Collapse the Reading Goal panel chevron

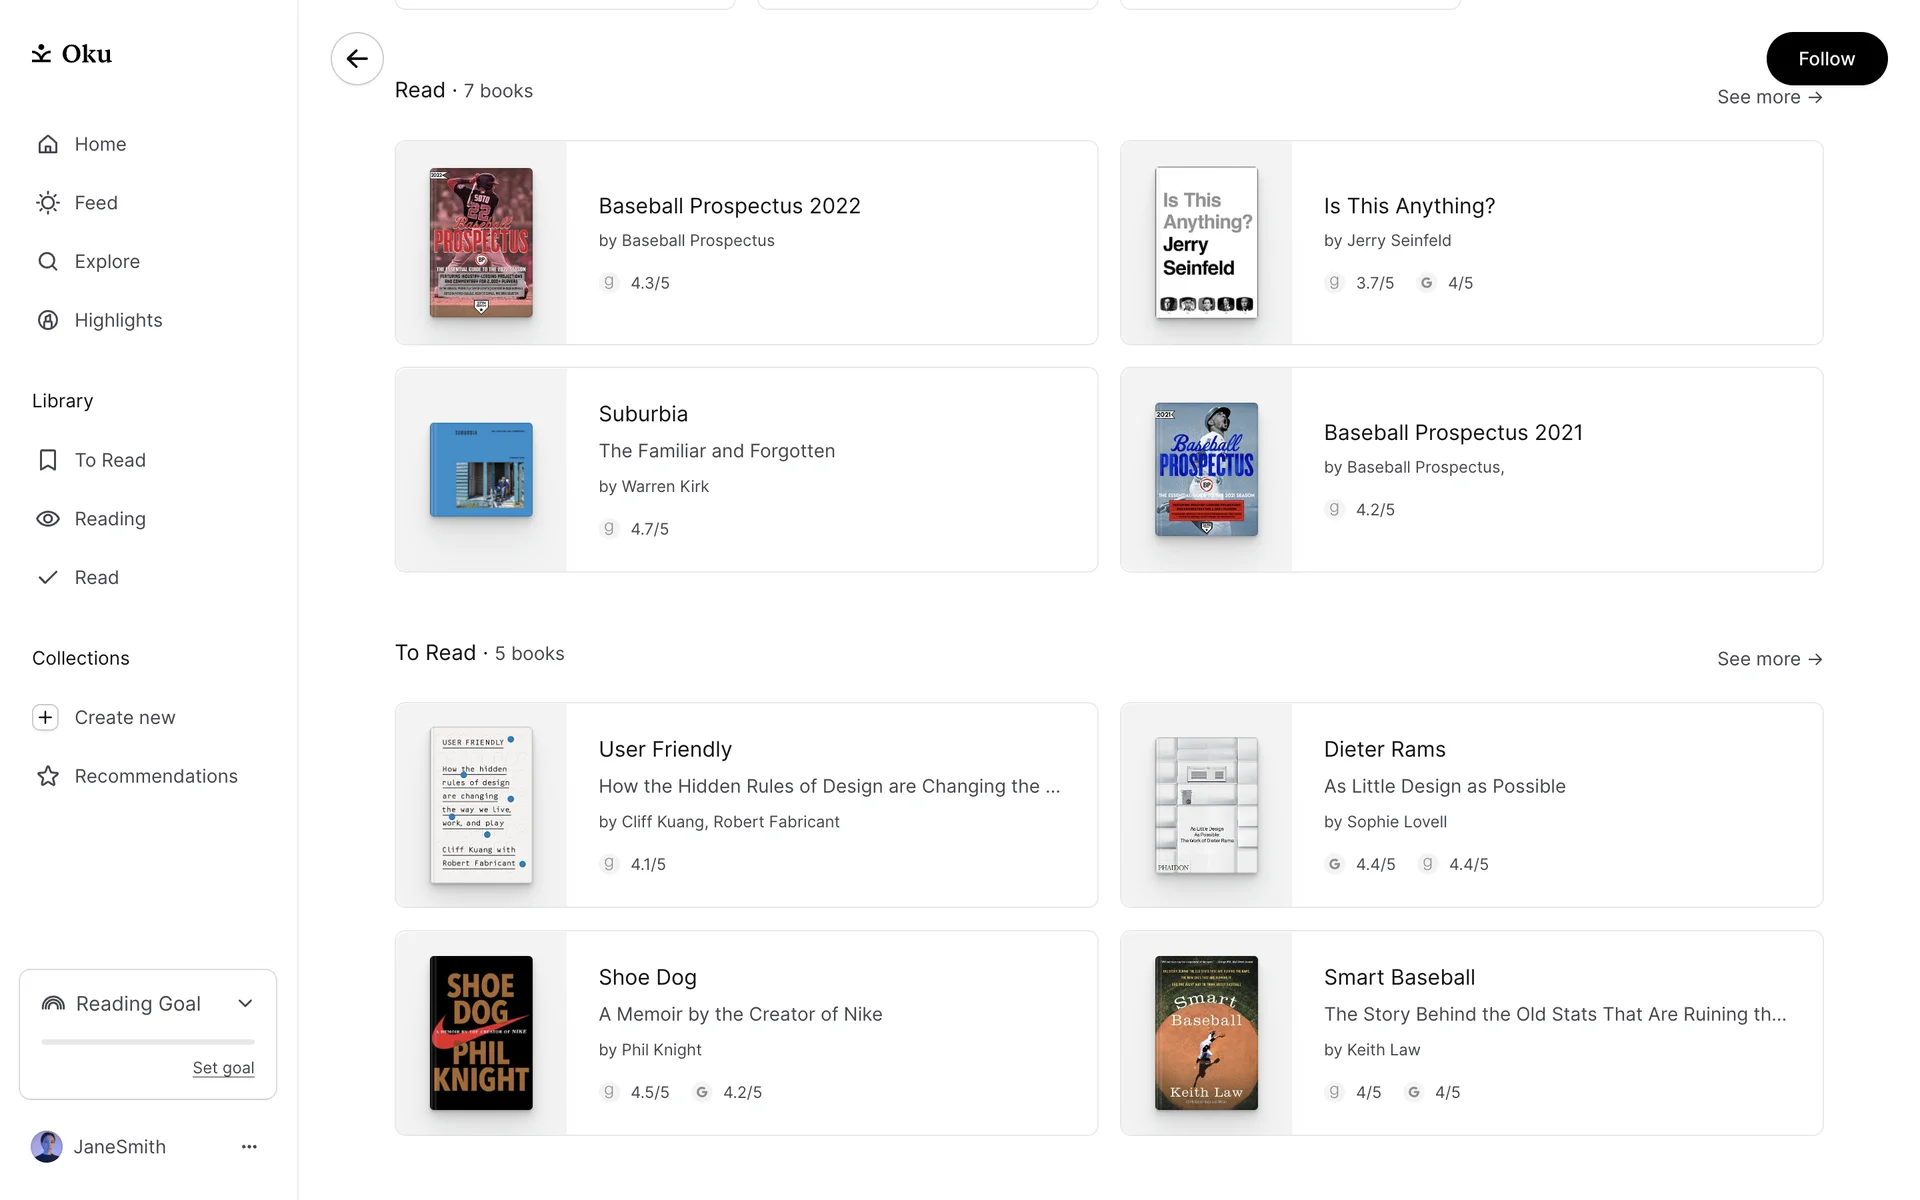pos(245,1003)
